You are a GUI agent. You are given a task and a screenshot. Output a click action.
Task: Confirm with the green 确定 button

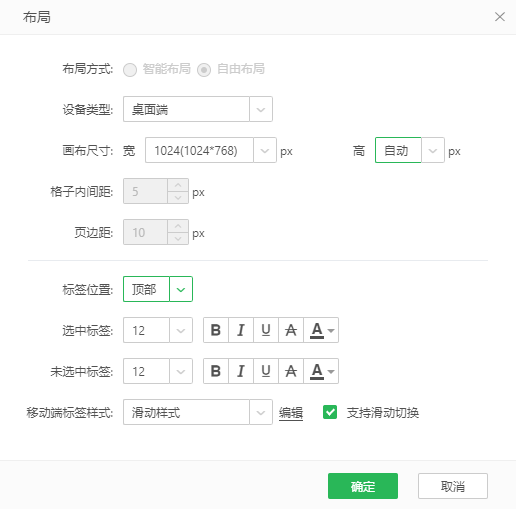[363, 486]
